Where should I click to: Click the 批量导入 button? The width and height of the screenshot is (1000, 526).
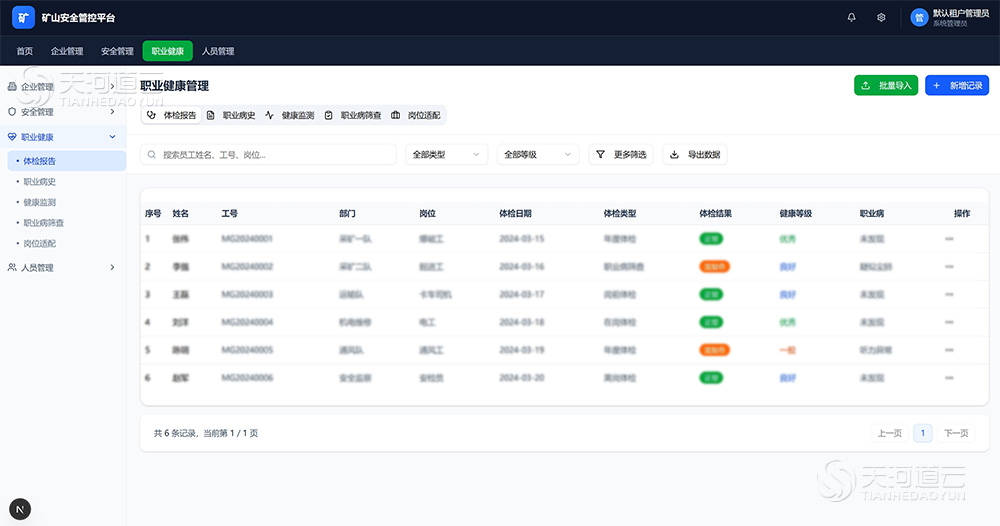point(886,85)
